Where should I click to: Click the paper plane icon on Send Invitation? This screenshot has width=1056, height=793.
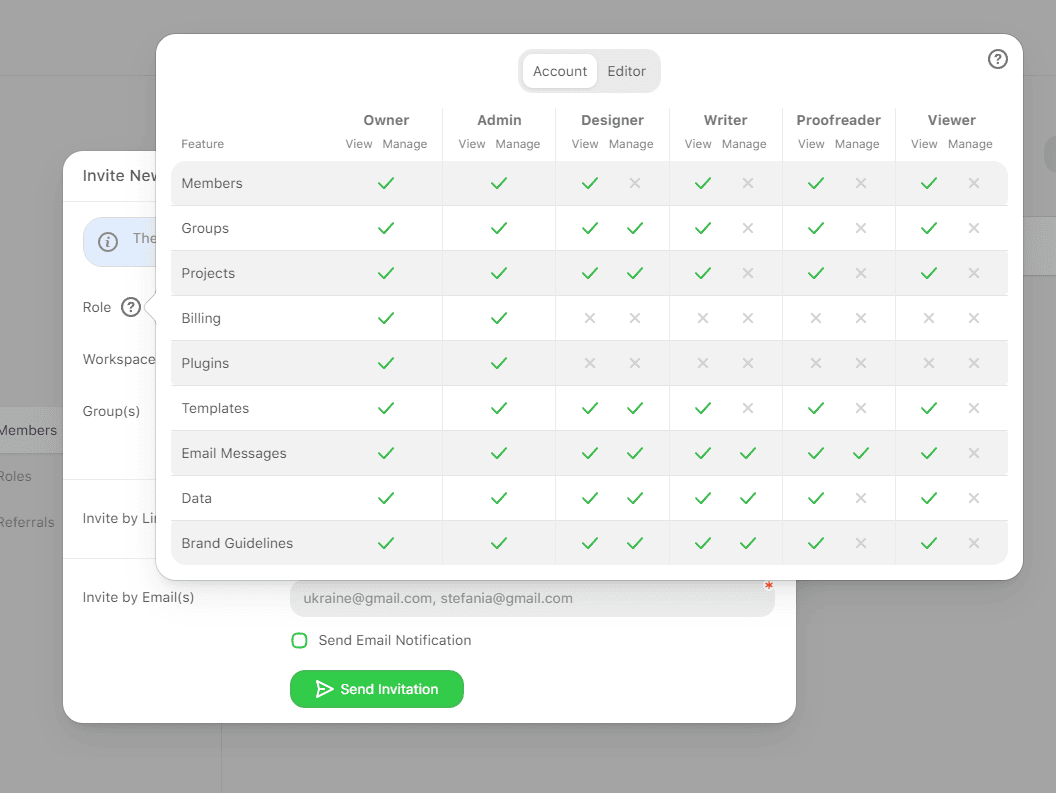[324, 689]
